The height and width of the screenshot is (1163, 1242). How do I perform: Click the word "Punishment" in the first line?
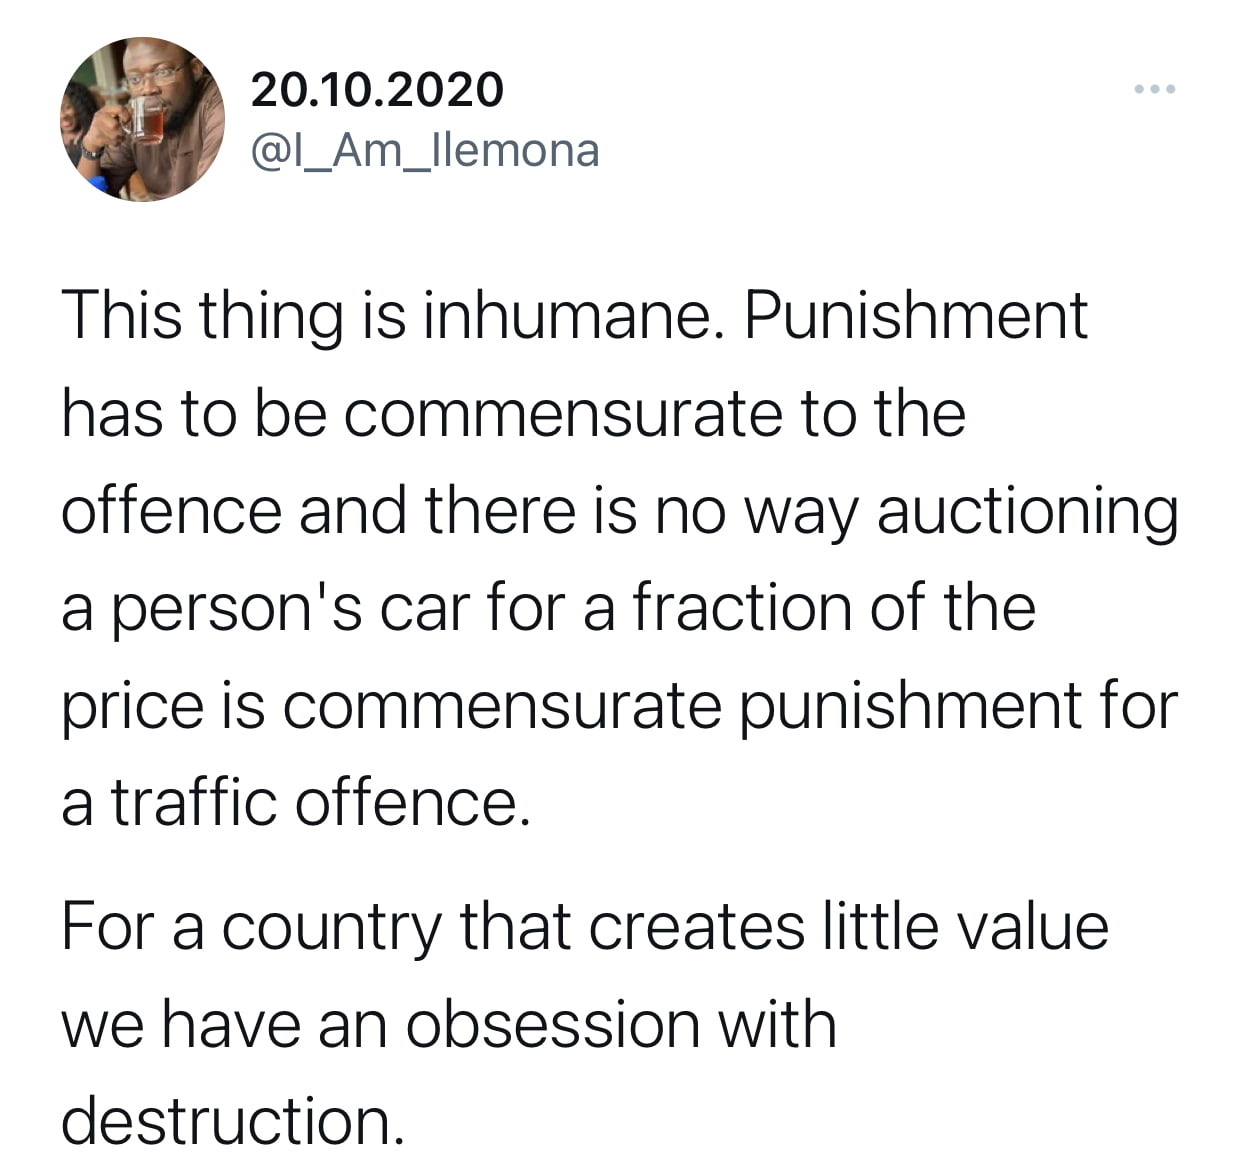tap(914, 316)
